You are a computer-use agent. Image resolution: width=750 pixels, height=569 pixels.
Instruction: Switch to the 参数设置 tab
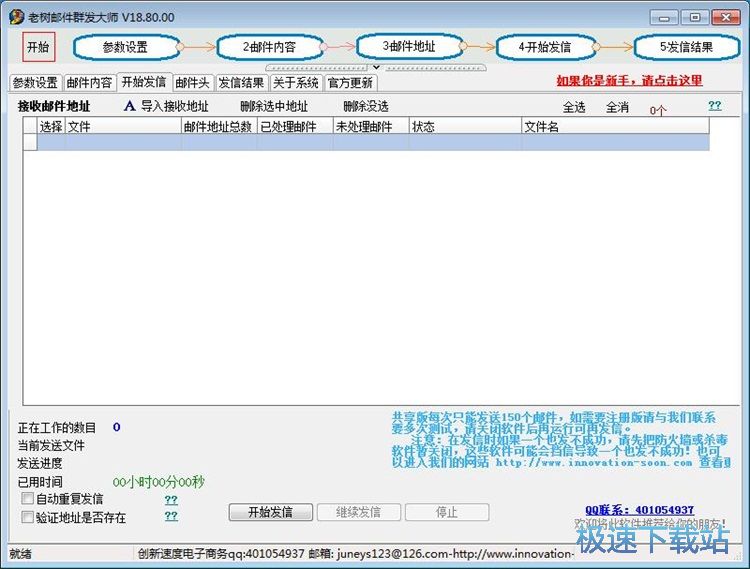(35, 83)
